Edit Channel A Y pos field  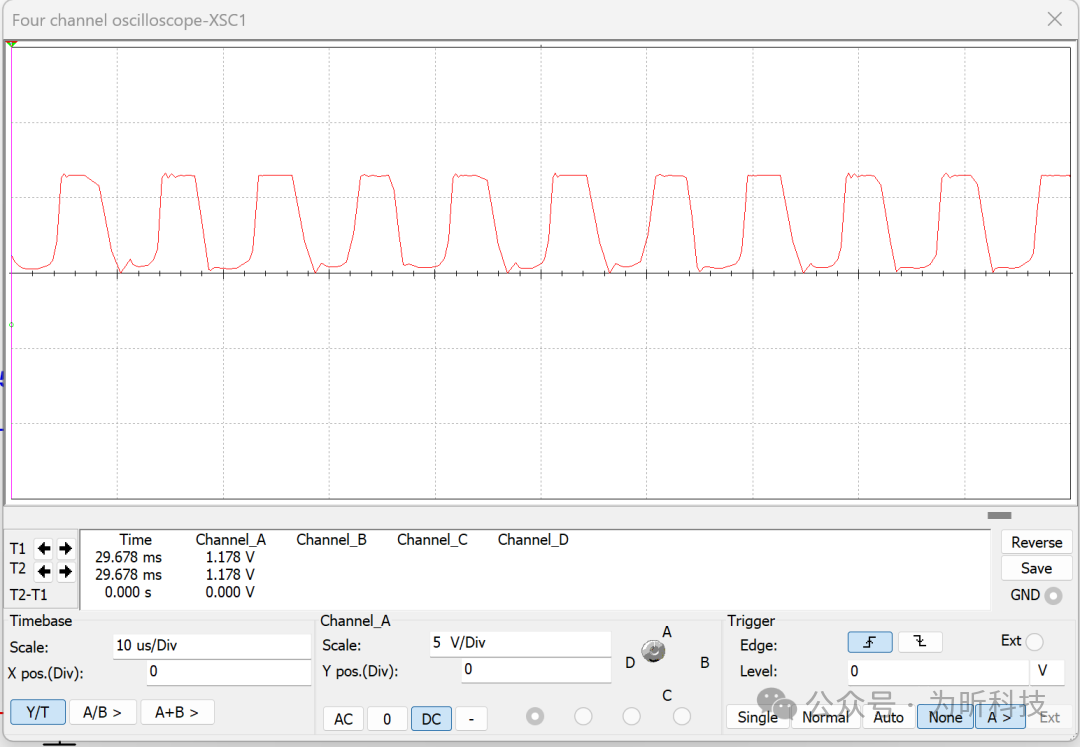click(536, 669)
